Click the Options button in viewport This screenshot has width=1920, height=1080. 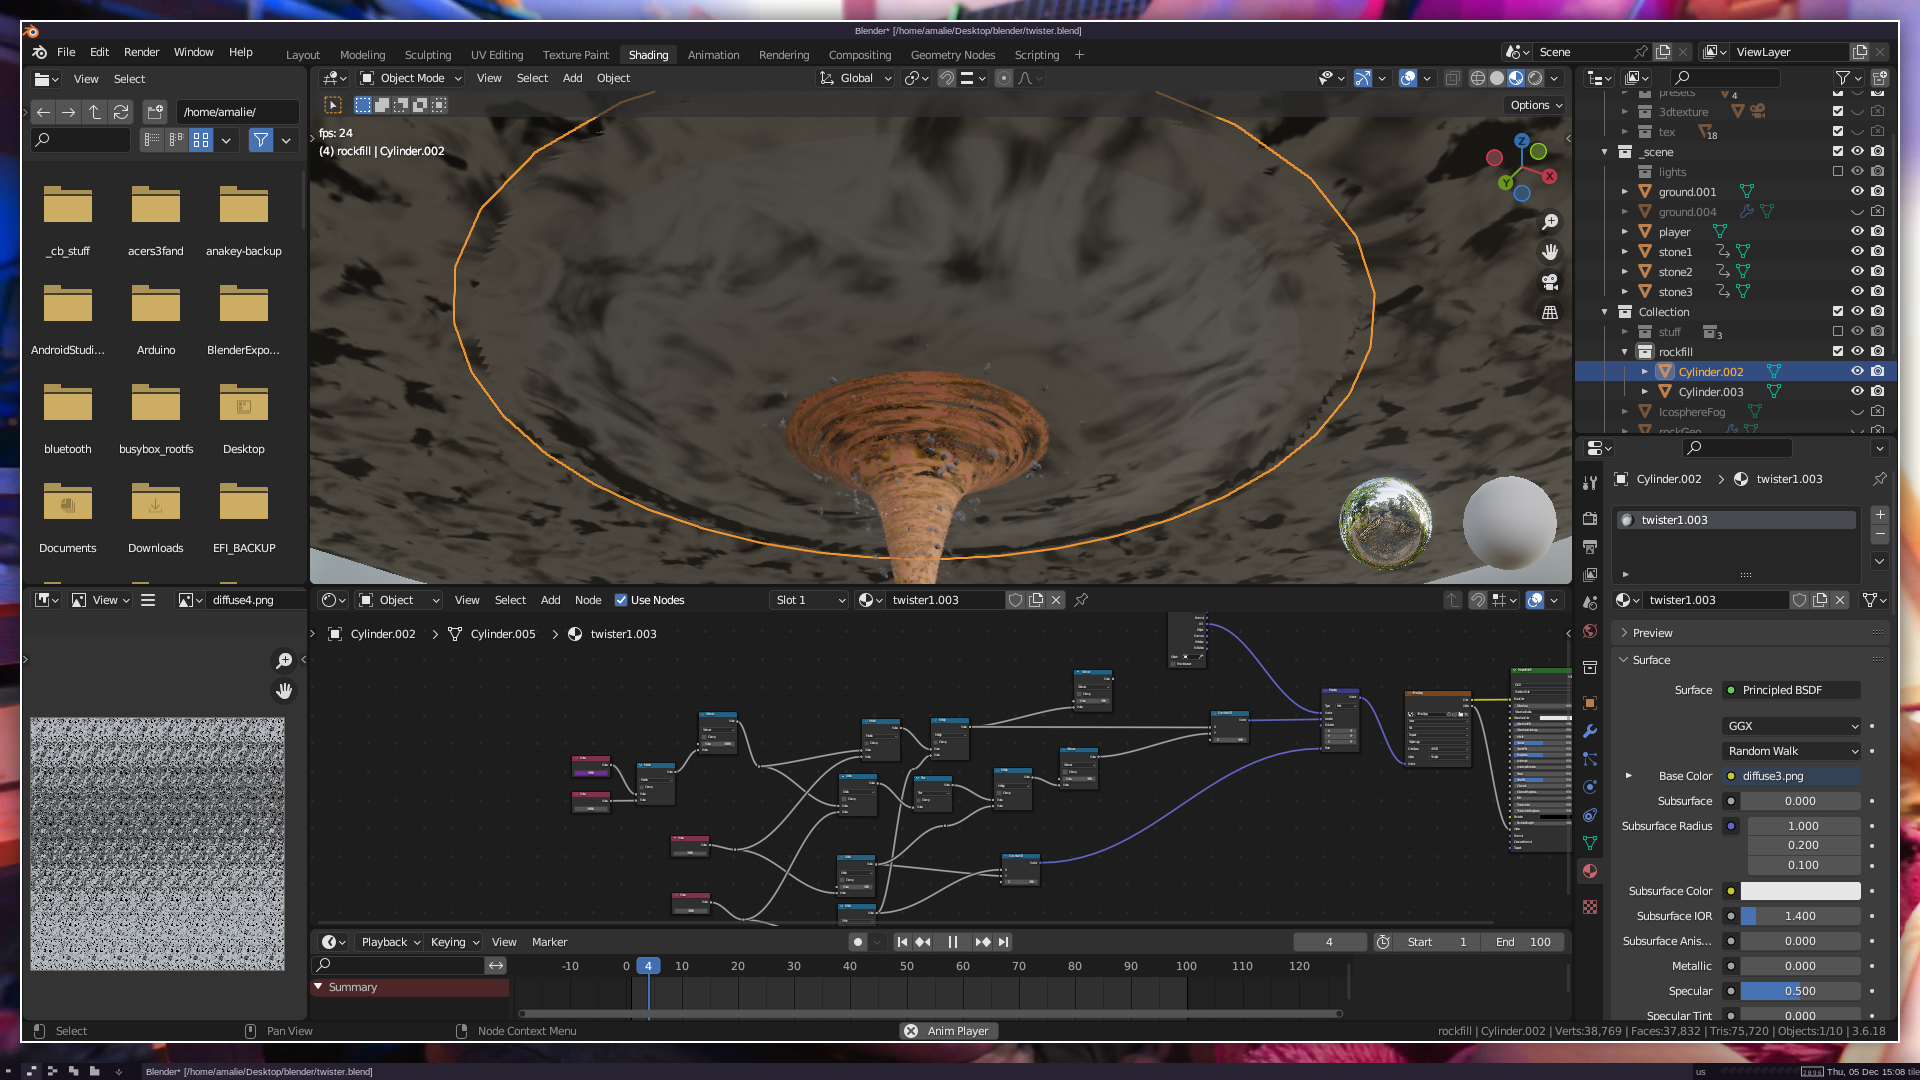click(x=1535, y=105)
